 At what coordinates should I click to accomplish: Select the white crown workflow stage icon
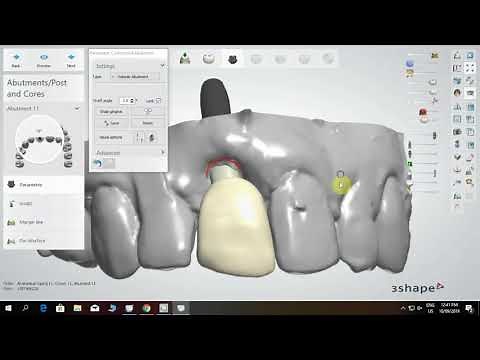point(209,59)
